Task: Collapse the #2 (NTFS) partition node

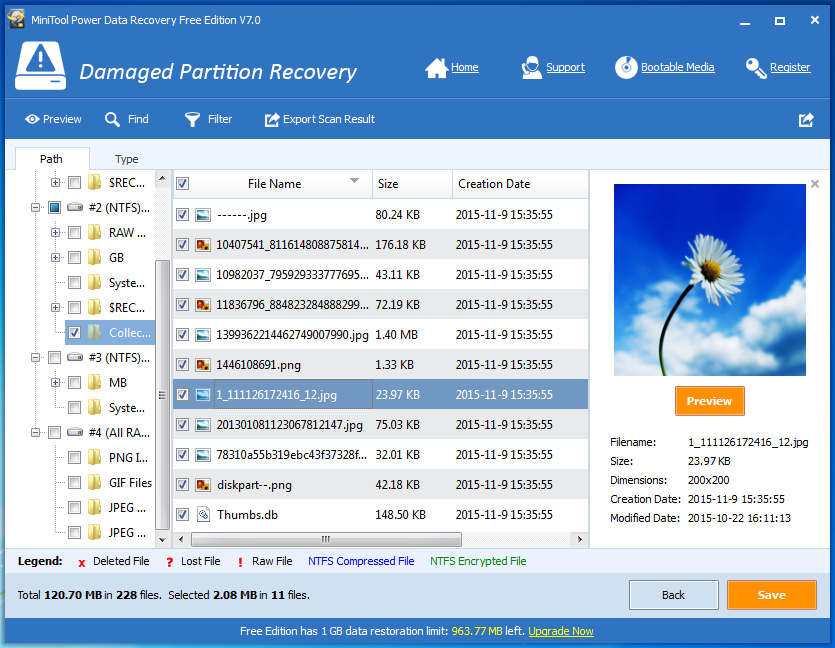Action: (x=34, y=207)
